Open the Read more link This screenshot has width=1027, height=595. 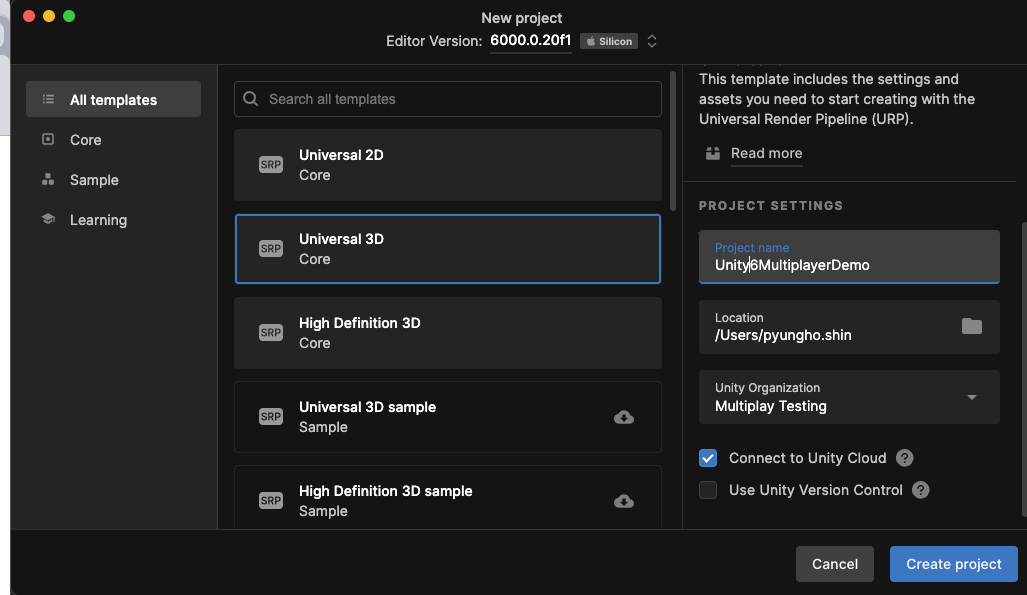point(766,153)
